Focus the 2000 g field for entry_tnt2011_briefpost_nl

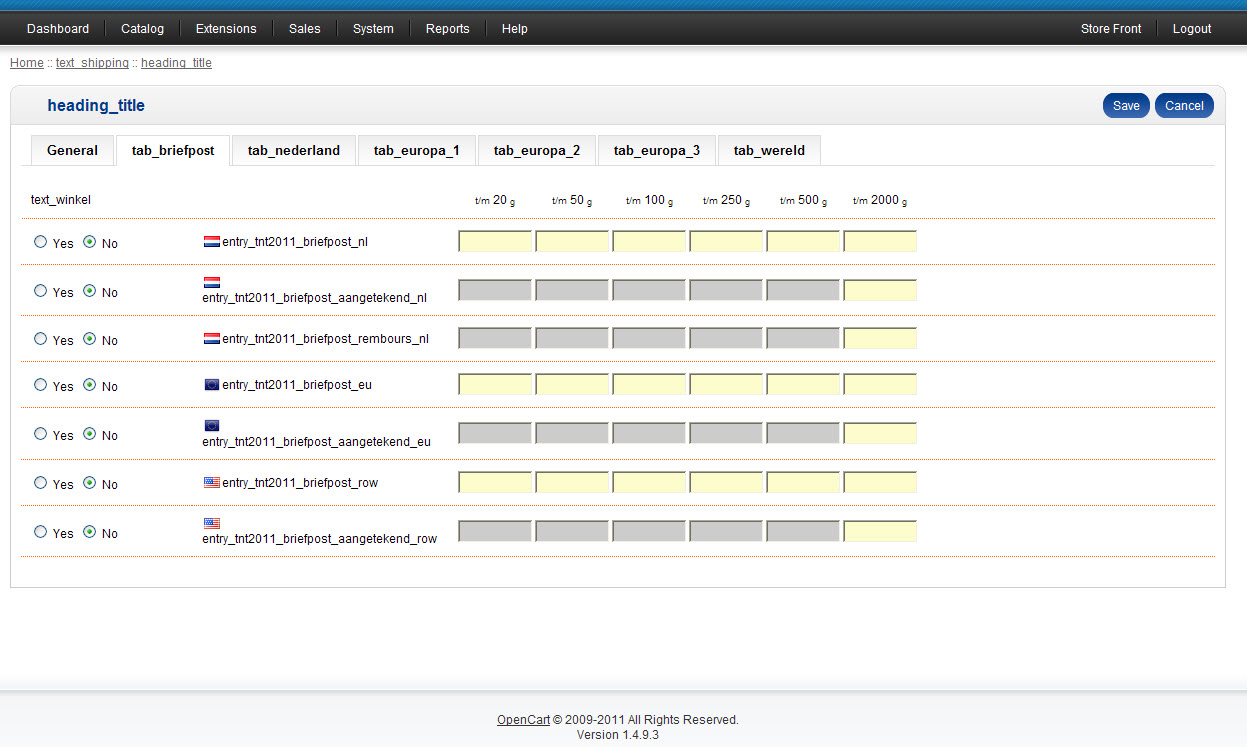tap(880, 241)
